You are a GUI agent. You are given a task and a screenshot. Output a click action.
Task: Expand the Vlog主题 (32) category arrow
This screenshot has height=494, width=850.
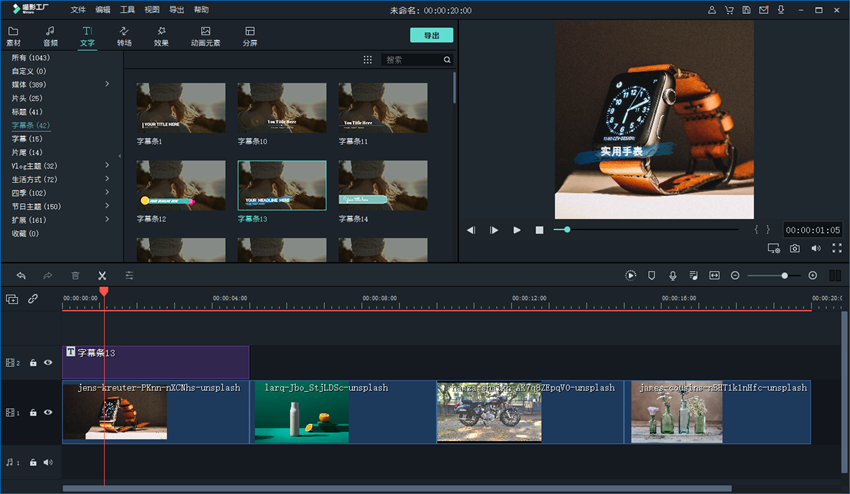pyautogui.click(x=107, y=165)
